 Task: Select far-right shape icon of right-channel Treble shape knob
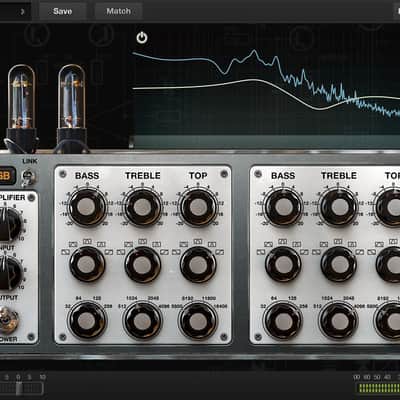pos(360,252)
